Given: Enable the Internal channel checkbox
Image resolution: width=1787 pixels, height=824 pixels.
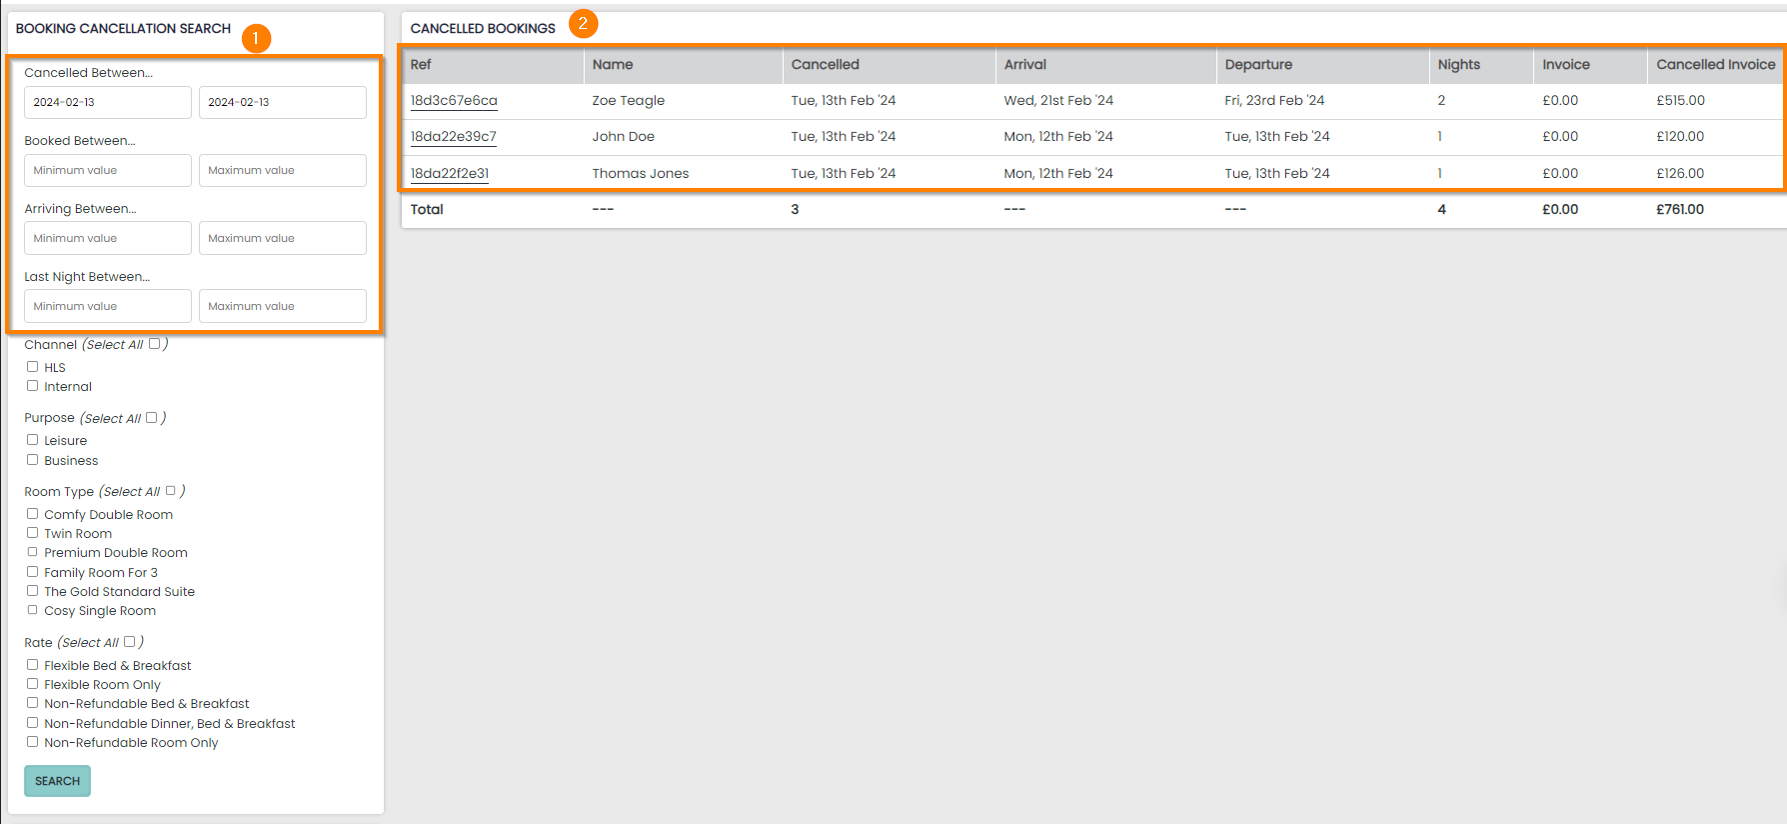Looking at the screenshot, I should tap(33, 386).
